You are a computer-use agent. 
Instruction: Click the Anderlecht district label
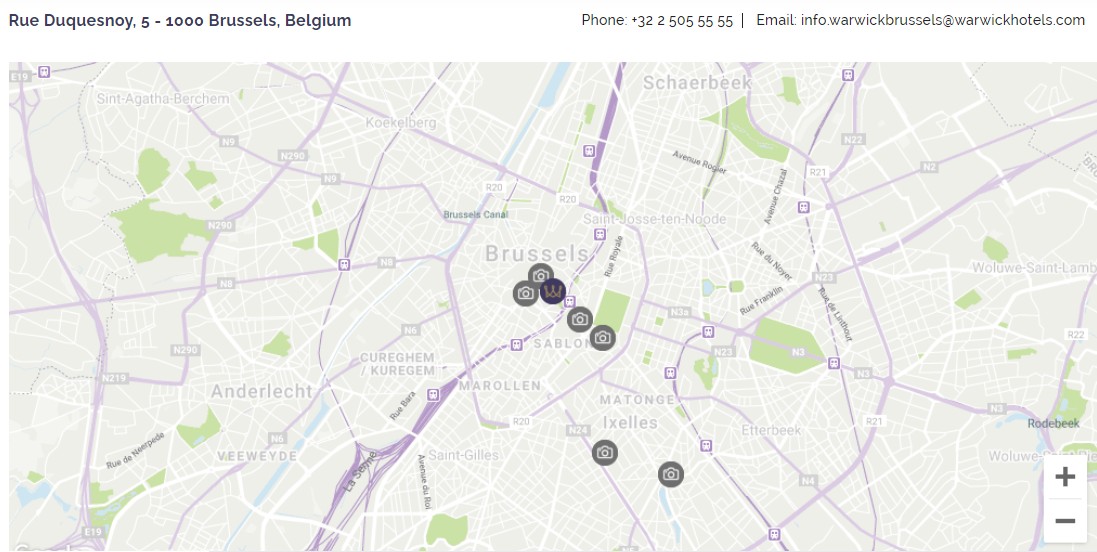[x=262, y=391]
